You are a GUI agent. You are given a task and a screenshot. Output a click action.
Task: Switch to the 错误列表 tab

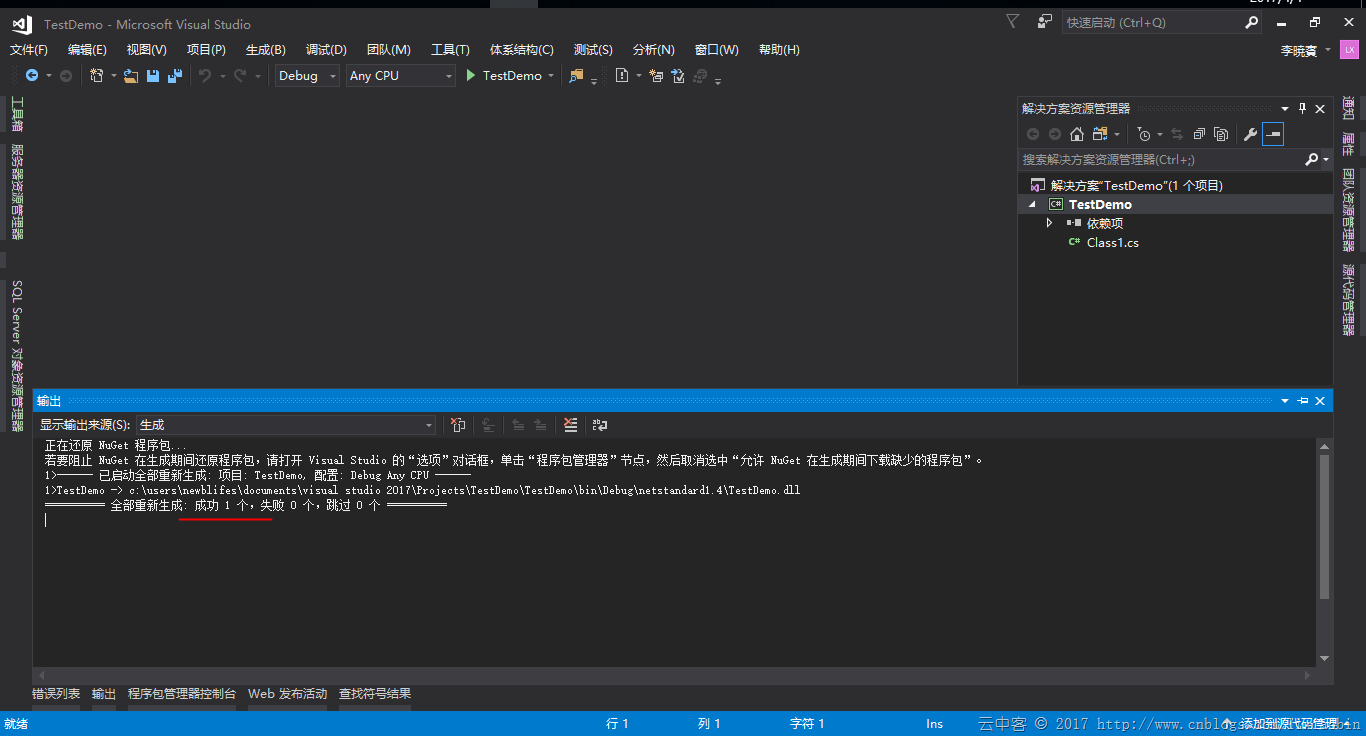click(56, 694)
